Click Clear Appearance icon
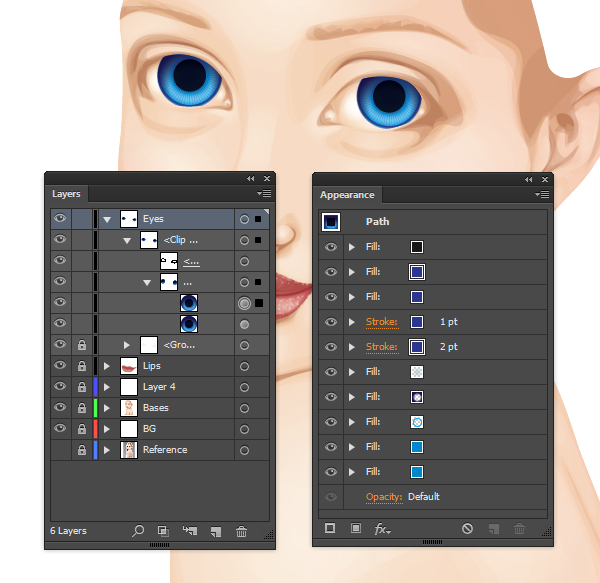 click(467, 529)
